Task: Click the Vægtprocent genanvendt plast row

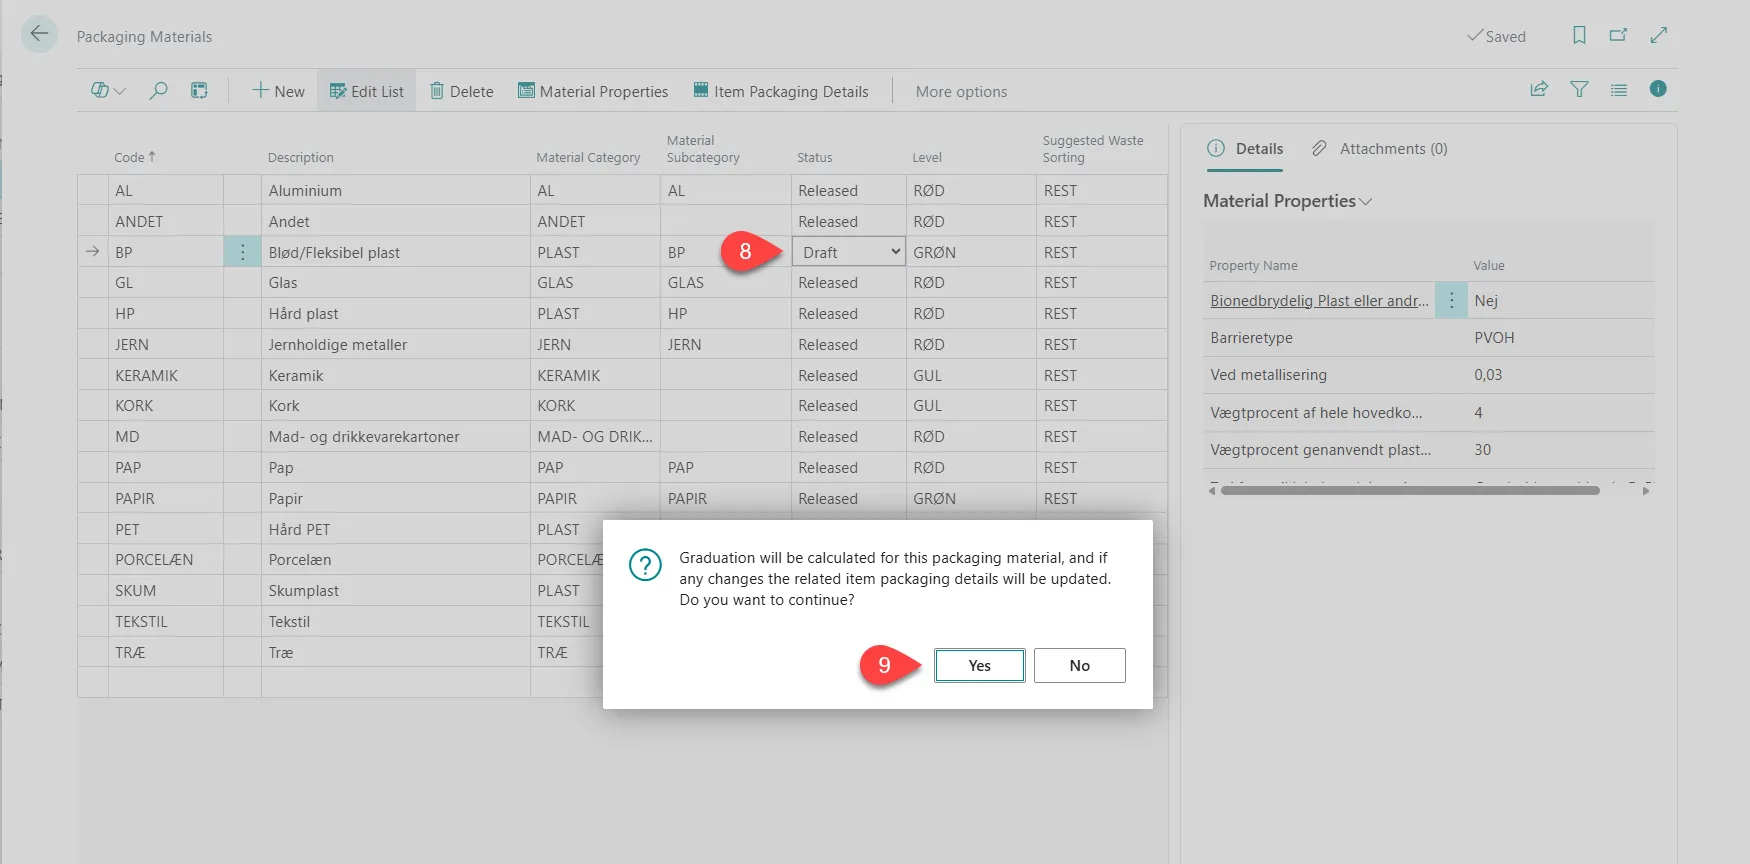Action: [1428, 450]
